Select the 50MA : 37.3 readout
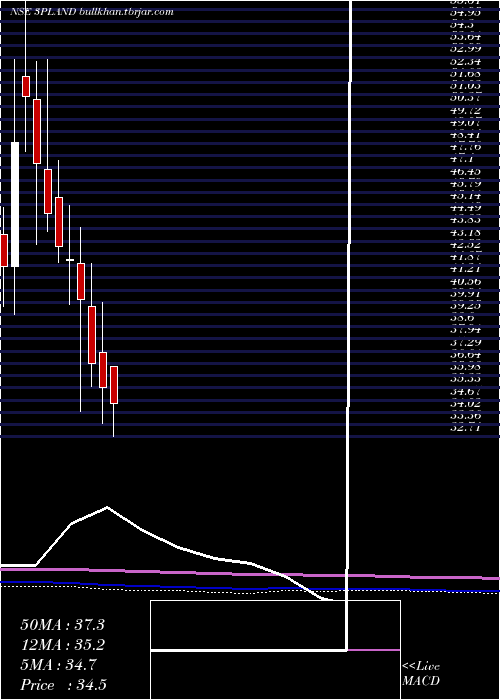 [62, 625]
